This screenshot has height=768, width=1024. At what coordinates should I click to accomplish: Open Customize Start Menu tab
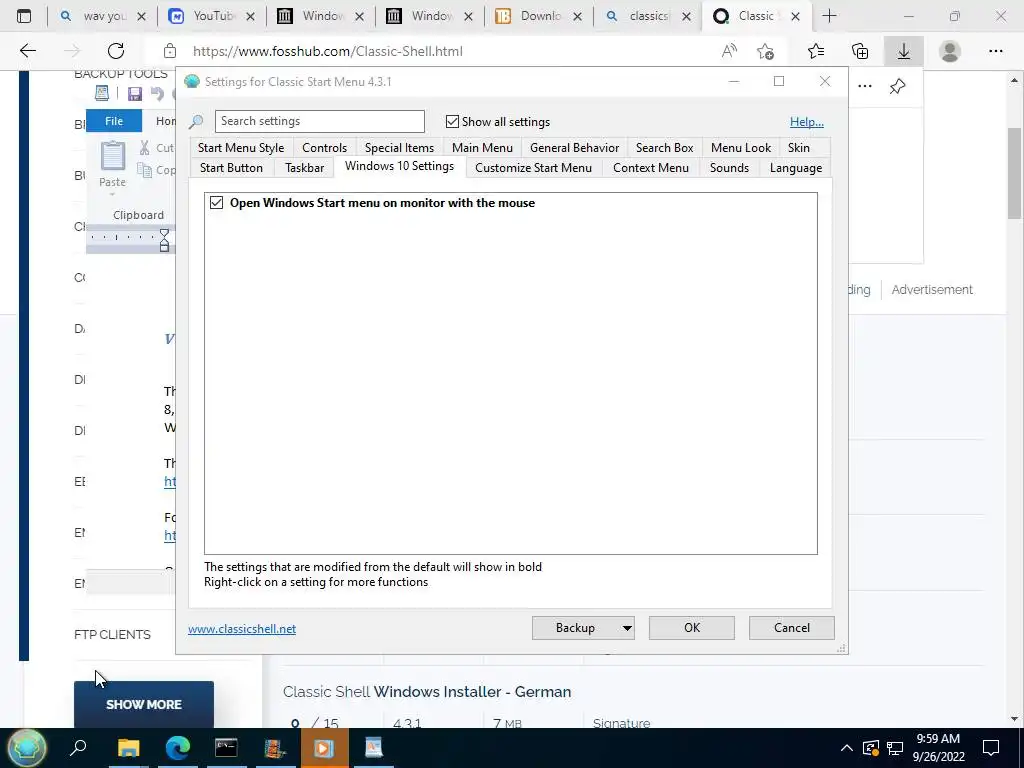(x=534, y=168)
